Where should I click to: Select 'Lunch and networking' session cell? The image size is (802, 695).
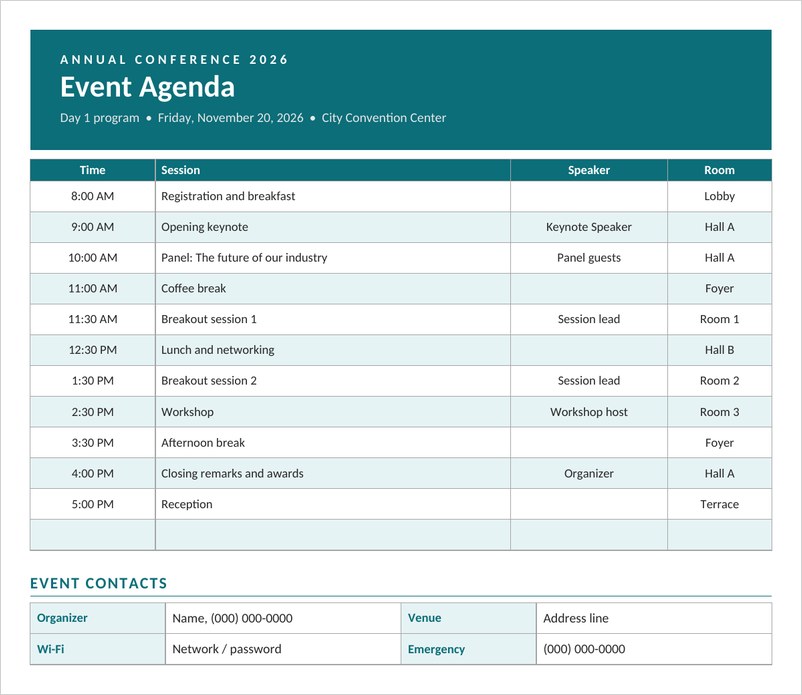pos(333,350)
